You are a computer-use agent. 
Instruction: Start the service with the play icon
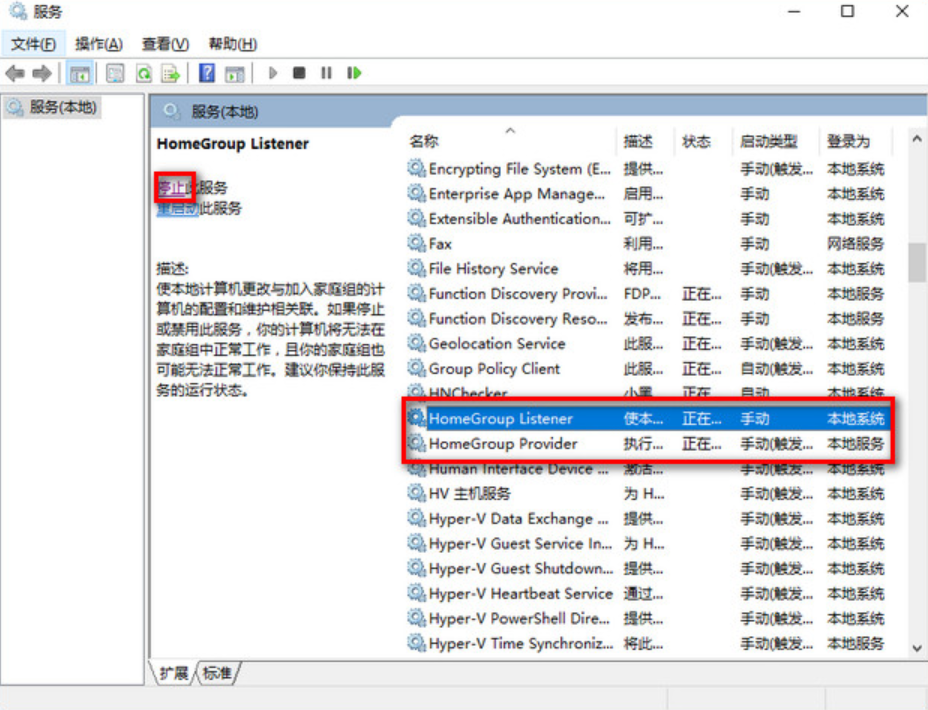273,72
